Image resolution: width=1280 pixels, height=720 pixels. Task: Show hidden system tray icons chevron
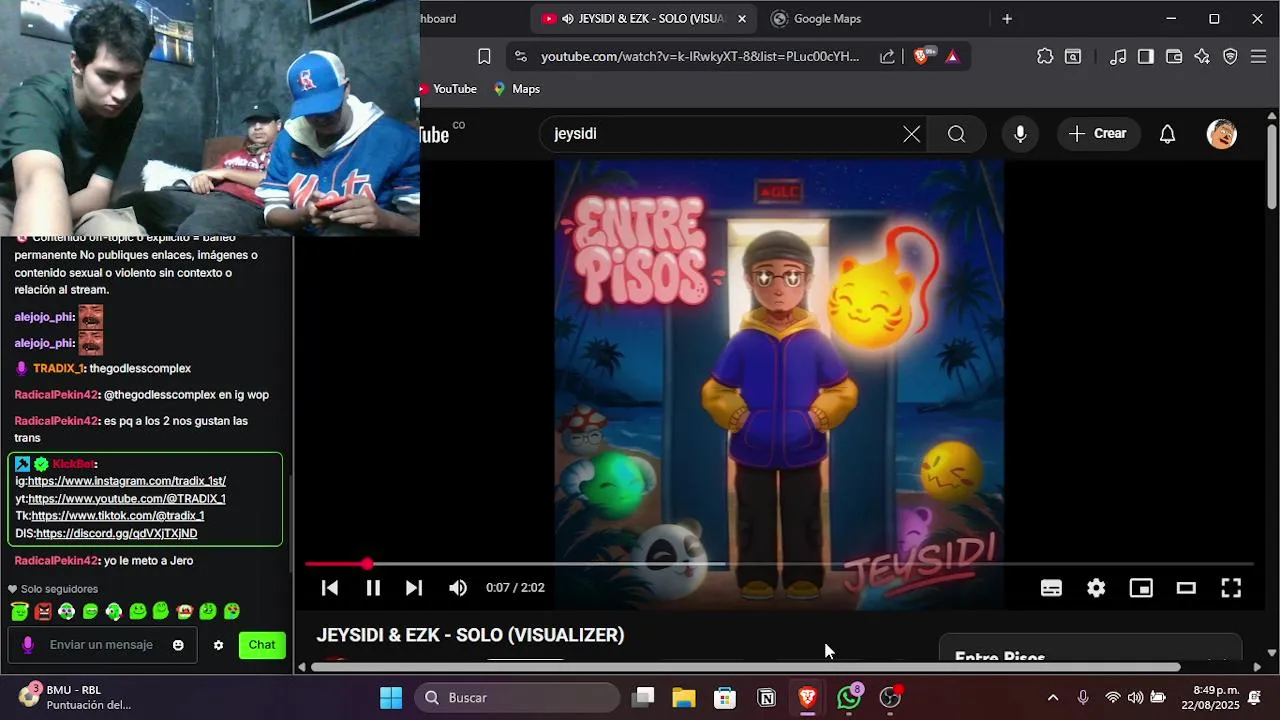[x=1052, y=698]
